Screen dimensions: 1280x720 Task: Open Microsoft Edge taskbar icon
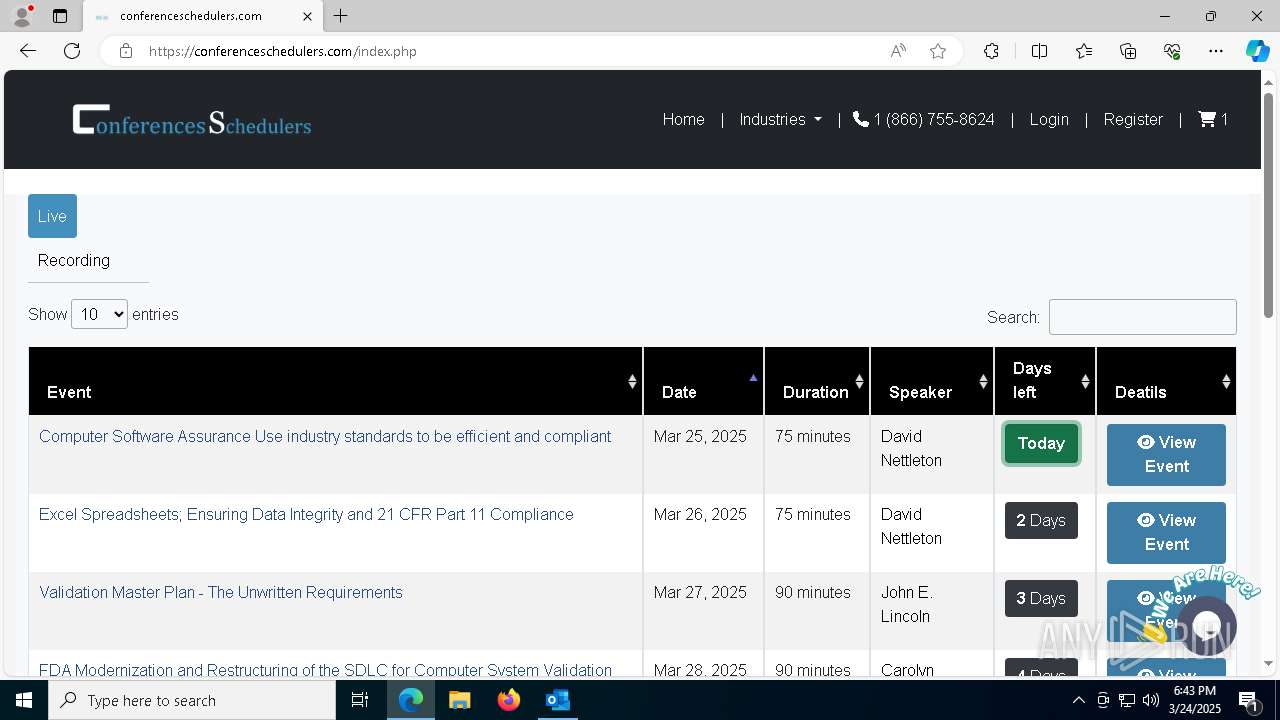click(x=411, y=700)
